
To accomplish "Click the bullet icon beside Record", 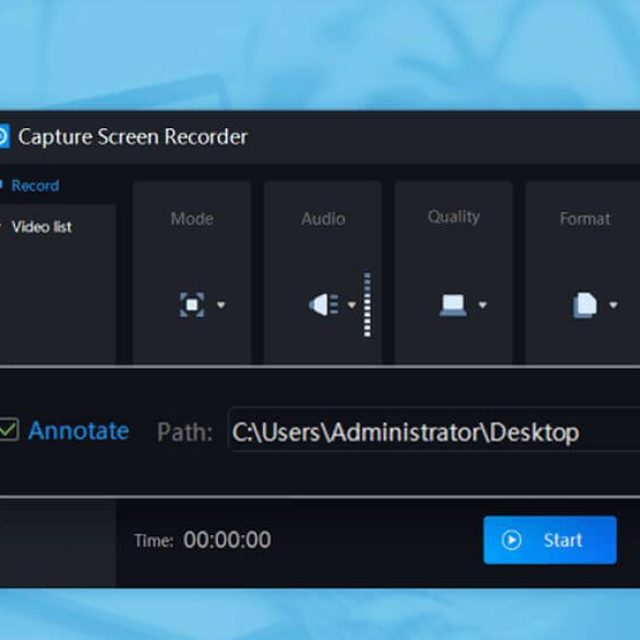I will pyautogui.click(x=2, y=186).
